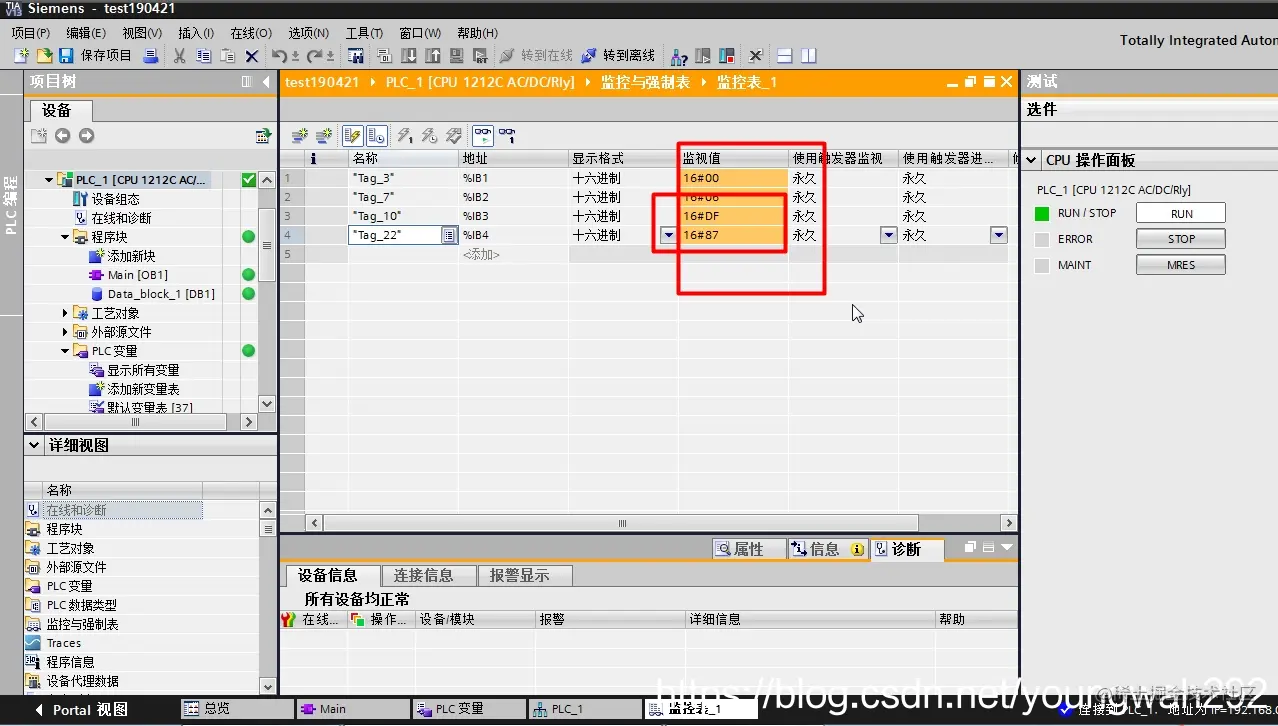1278x726 pixels.
Task: Click the monitor once now icon
Action: (507, 135)
